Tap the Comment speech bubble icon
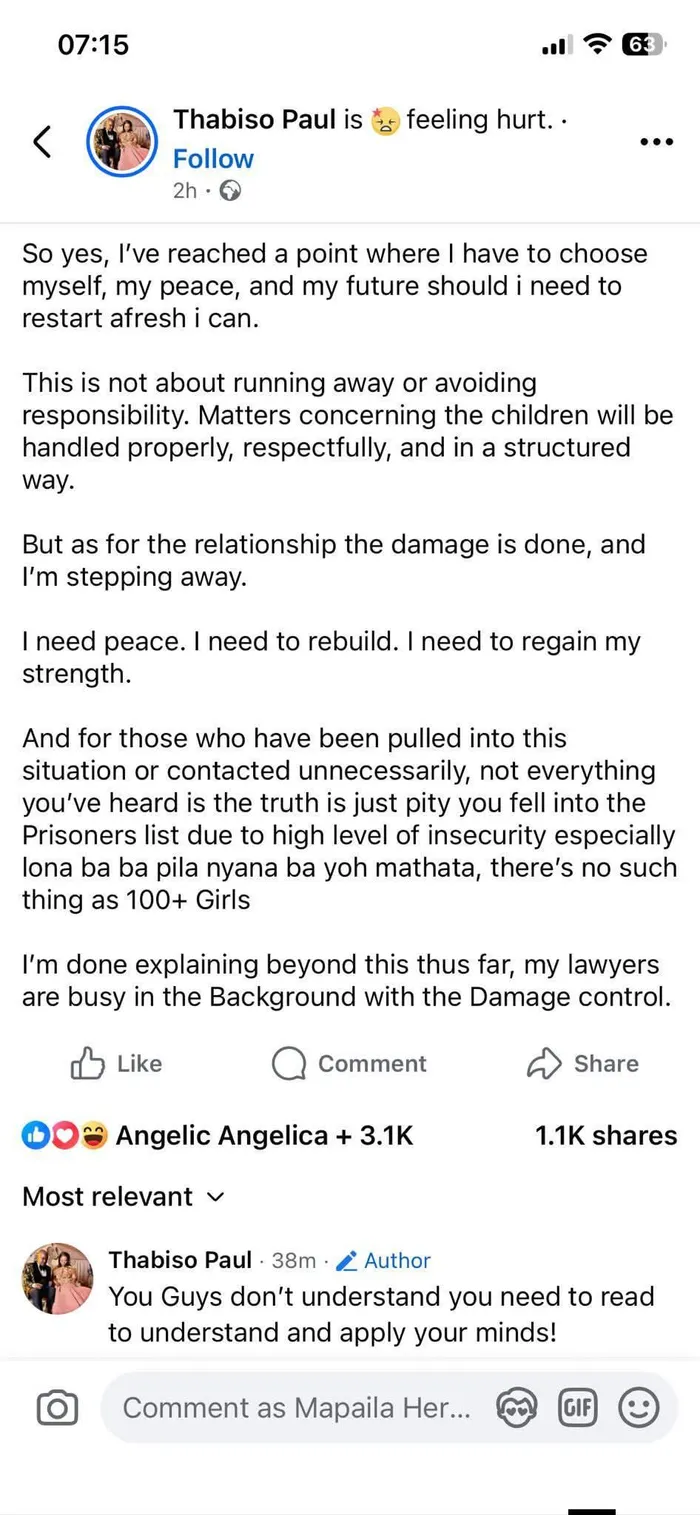 click(x=289, y=1064)
